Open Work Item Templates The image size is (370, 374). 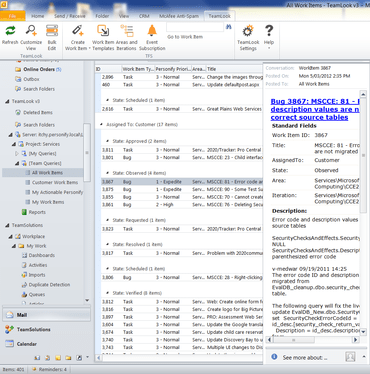(103, 37)
